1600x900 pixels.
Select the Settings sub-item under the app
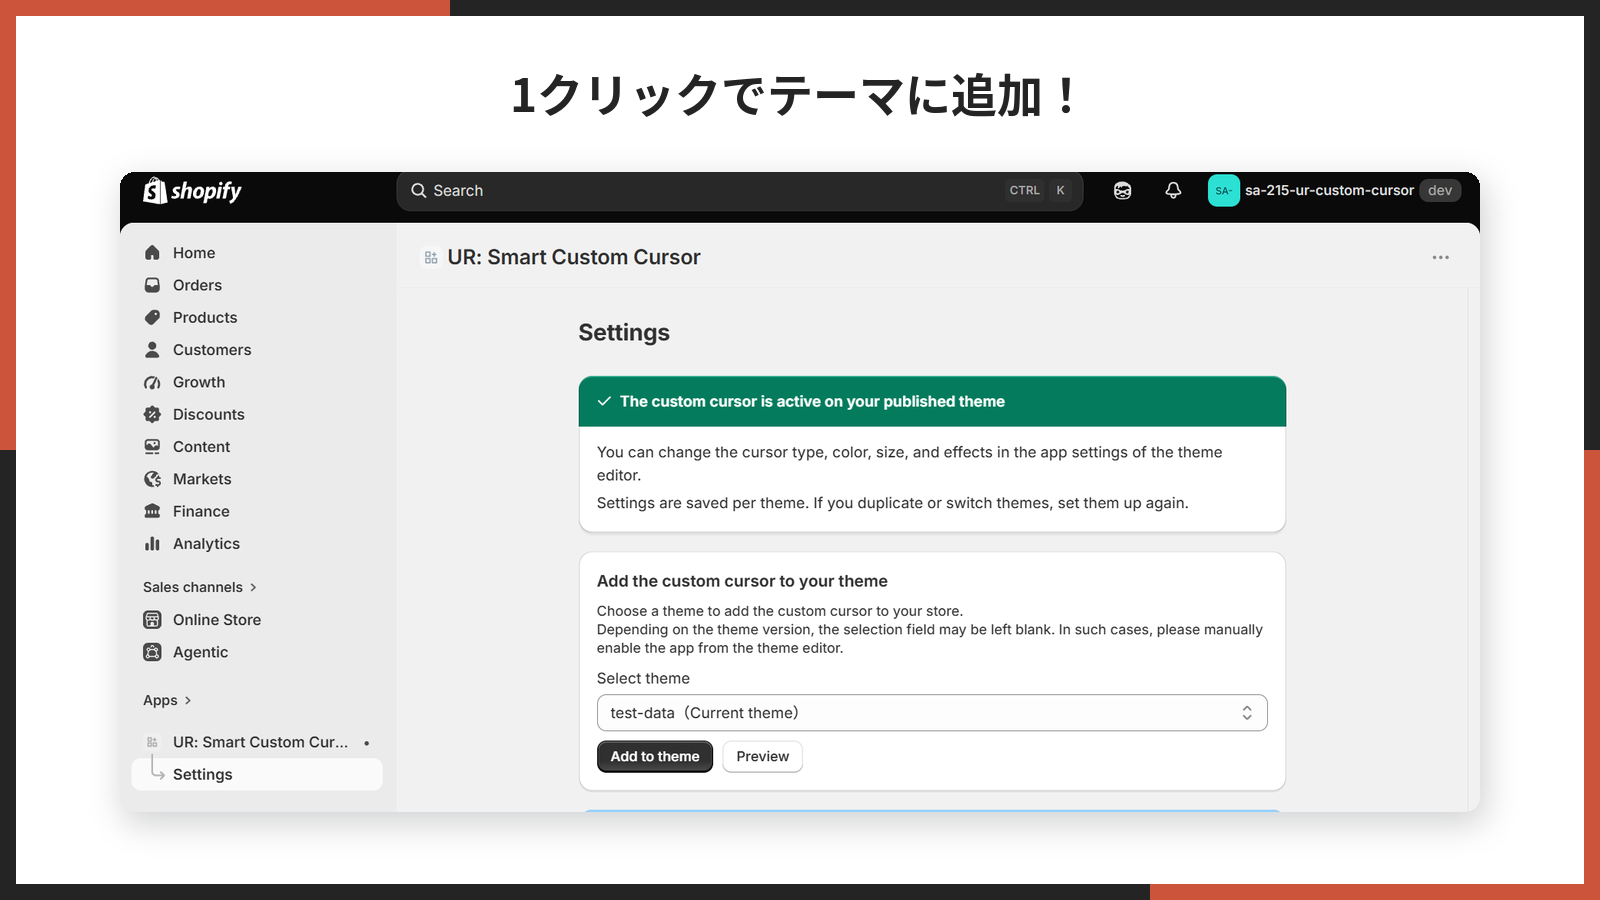click(x=257, y=775)
